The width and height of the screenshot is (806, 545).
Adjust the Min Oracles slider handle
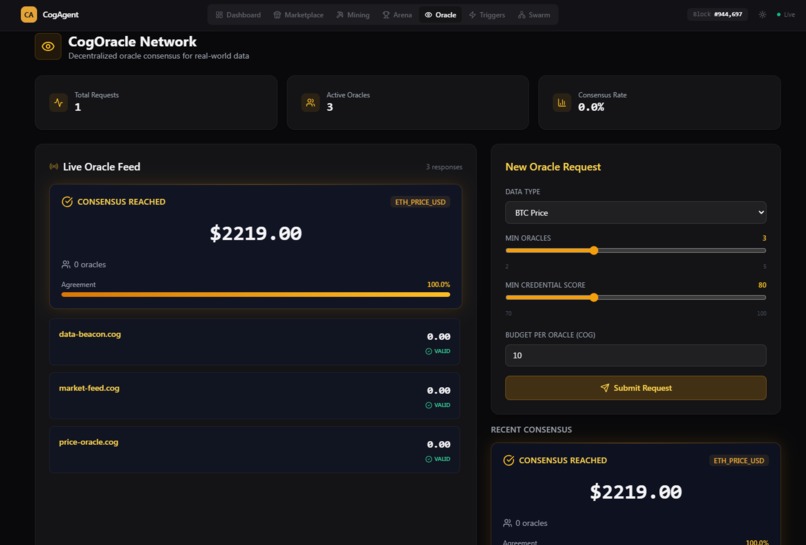click(594, 250)
